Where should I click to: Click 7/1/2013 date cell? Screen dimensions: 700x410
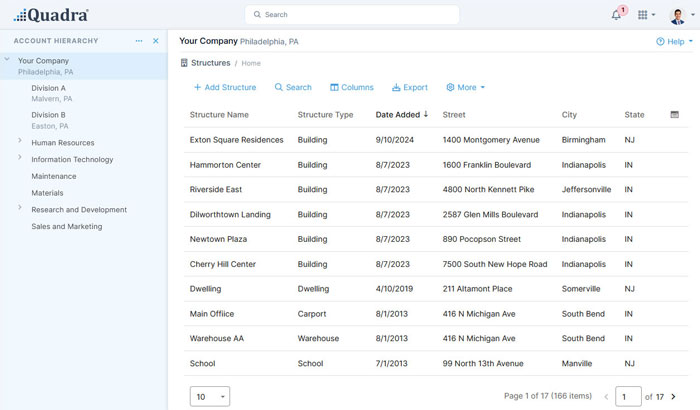[392, 363]
